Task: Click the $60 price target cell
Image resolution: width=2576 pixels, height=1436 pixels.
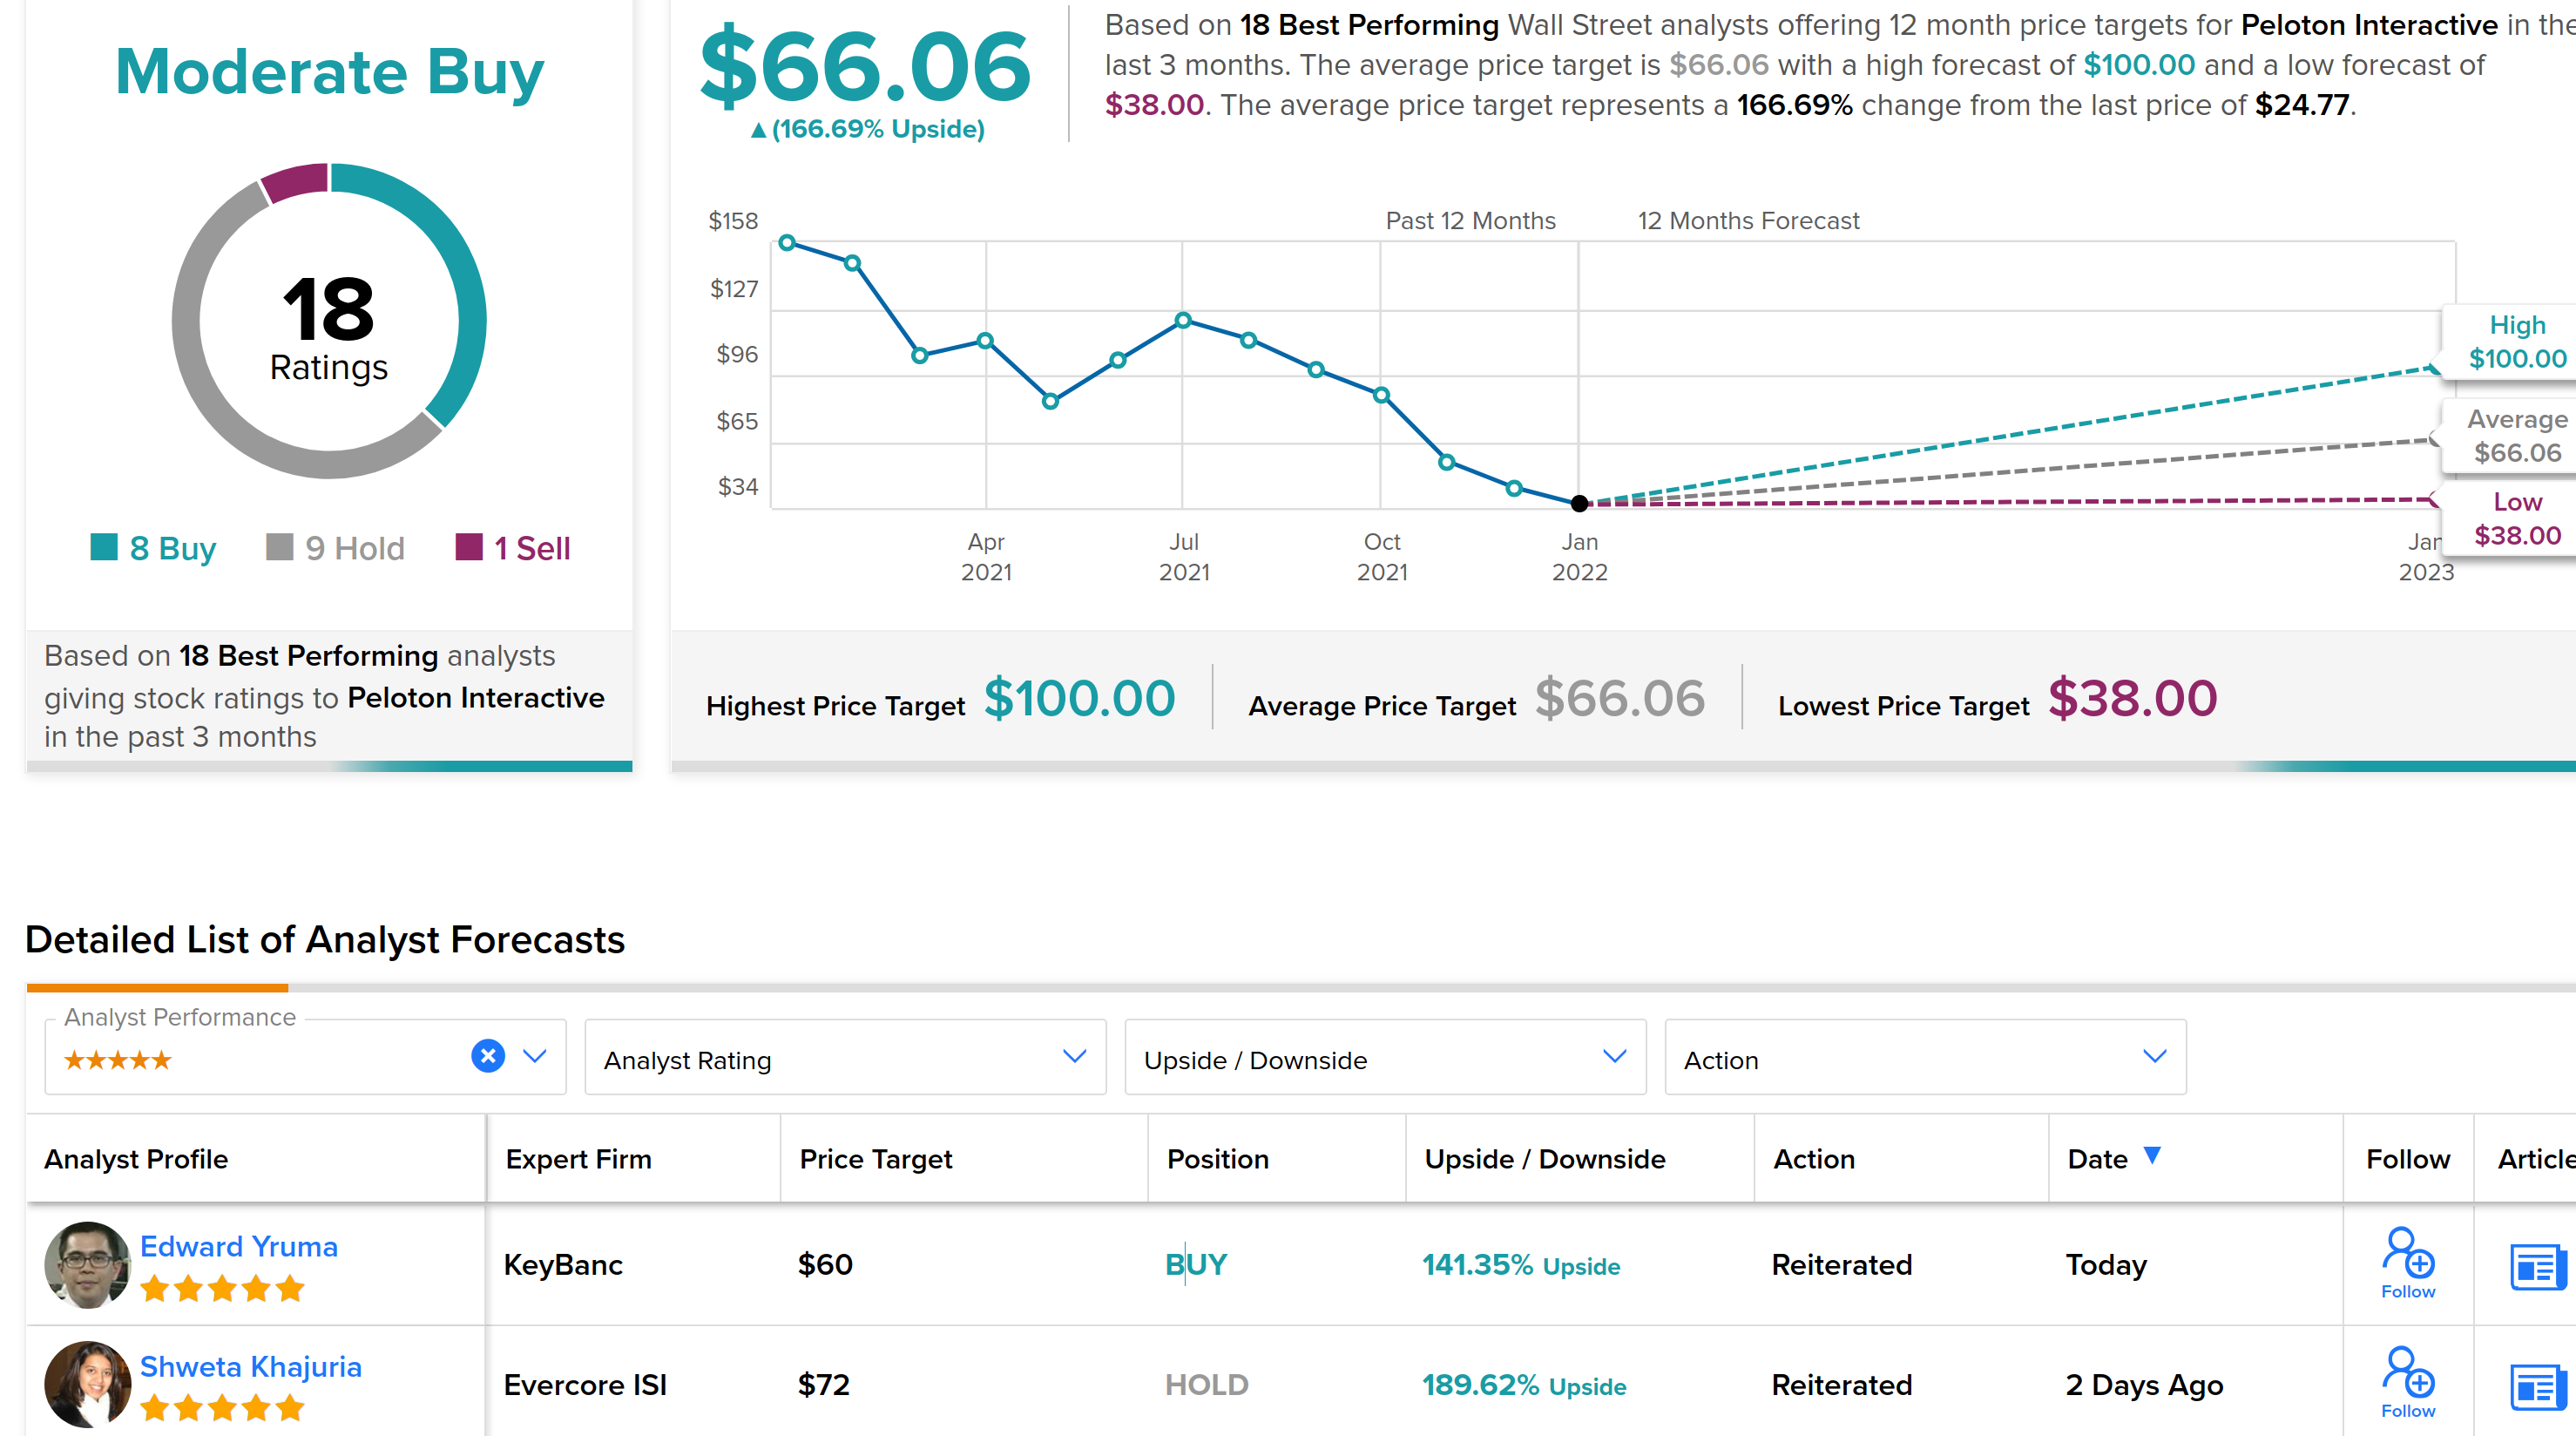Action: coord(825,1265)
